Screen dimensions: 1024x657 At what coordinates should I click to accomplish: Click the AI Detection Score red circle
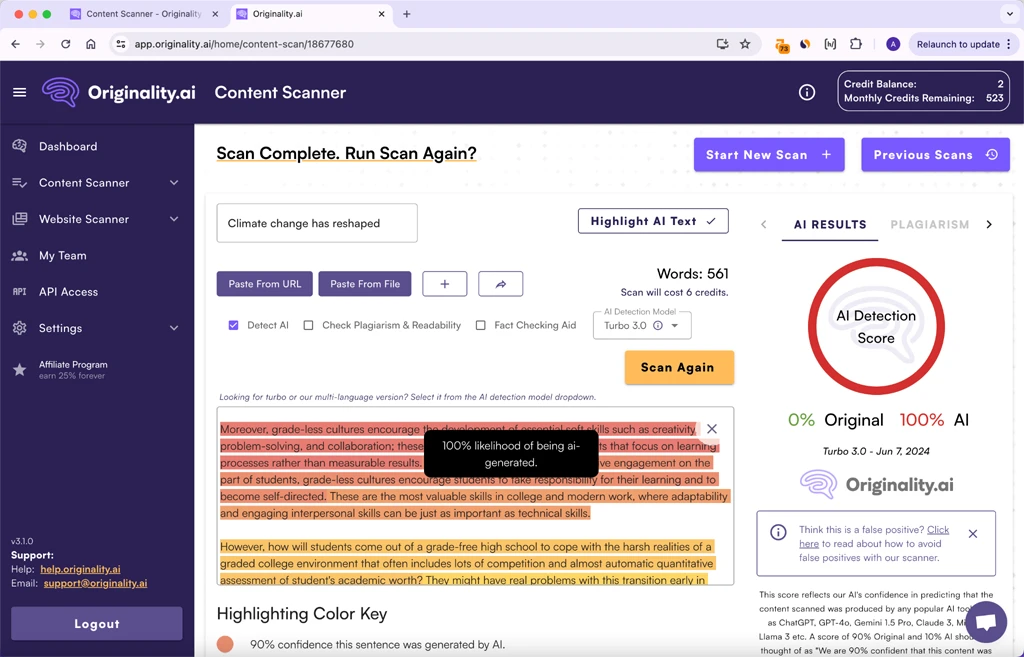coord(876,326)
